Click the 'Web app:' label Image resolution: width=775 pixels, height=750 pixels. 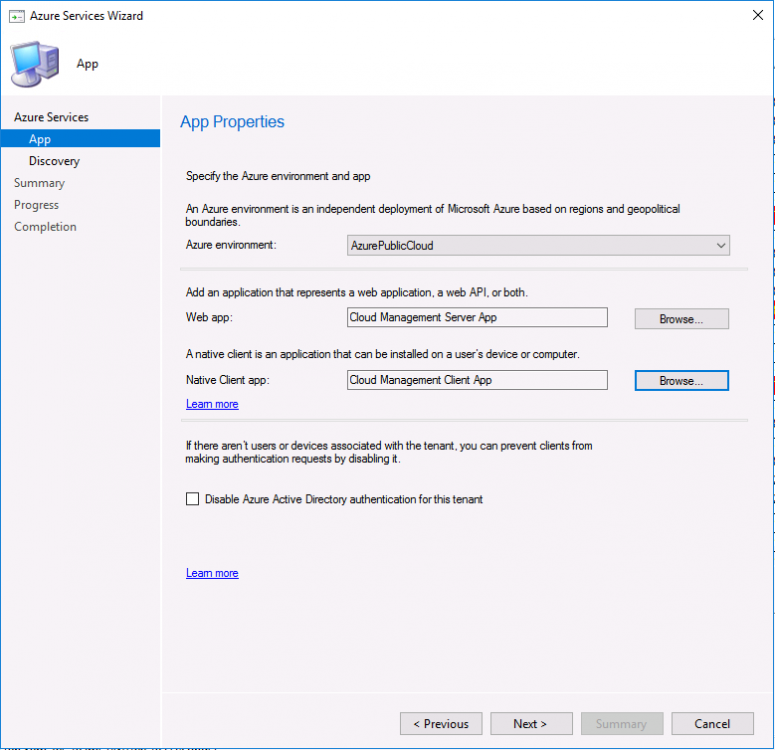coord(209,317)
